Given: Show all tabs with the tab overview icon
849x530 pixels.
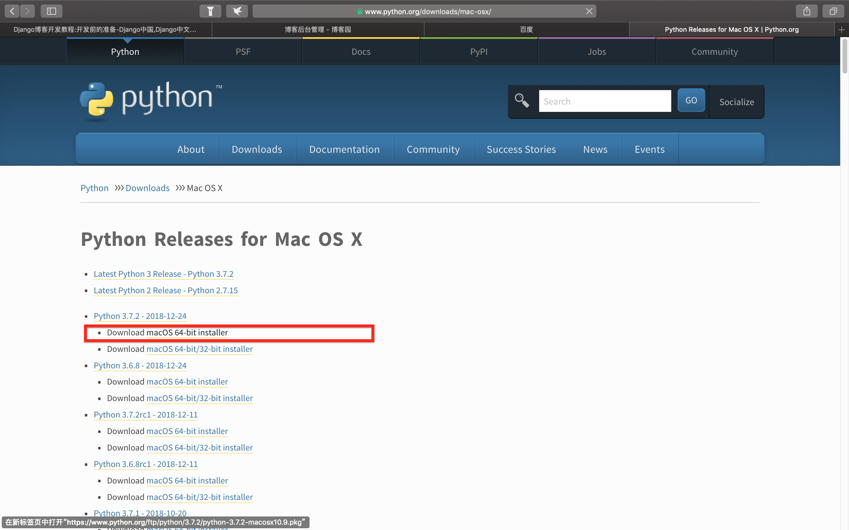Looking at the screenshot, I should click(833, 11).
